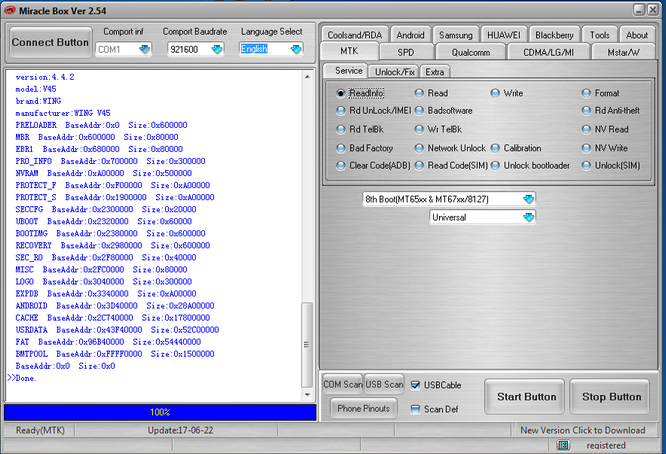Open the About tab
This screenshot has width=666, height=454.
click(x=637, y=35)
